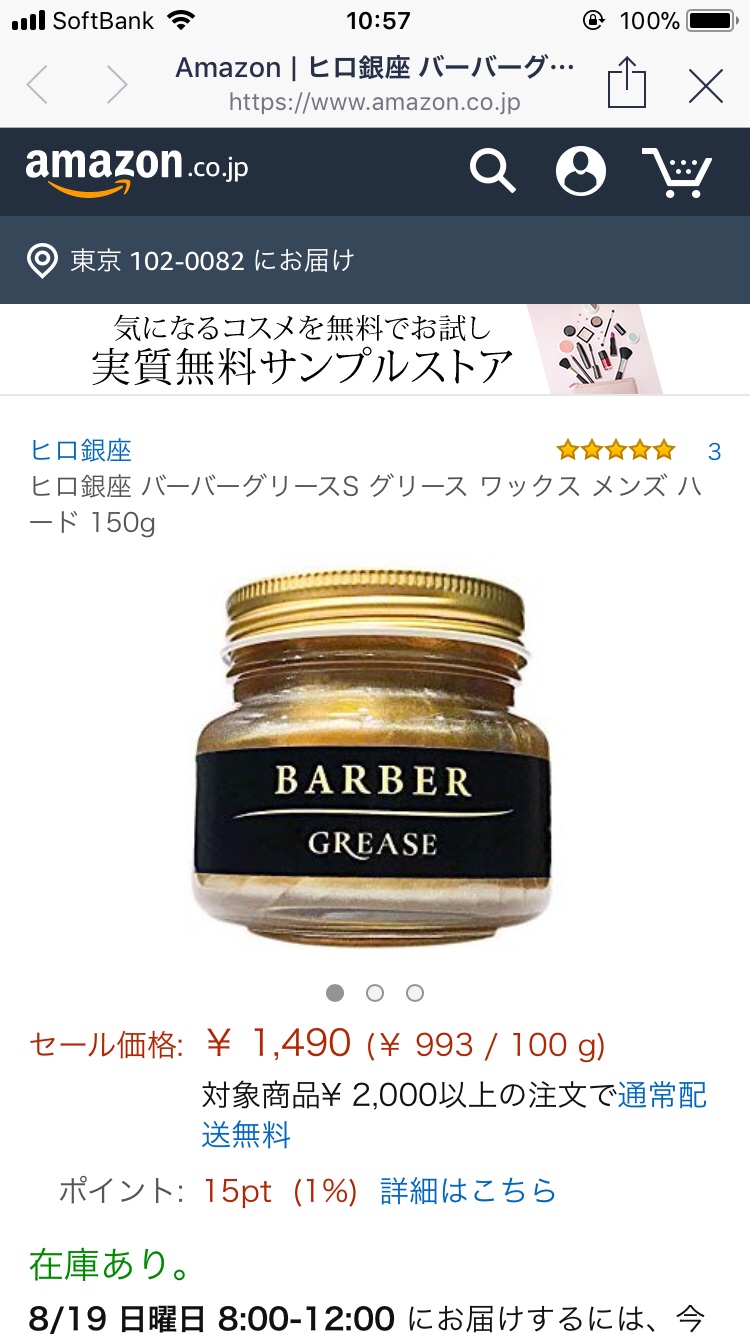
Task: Go forward with the right arrow
Action: click(x=117, y=85)
